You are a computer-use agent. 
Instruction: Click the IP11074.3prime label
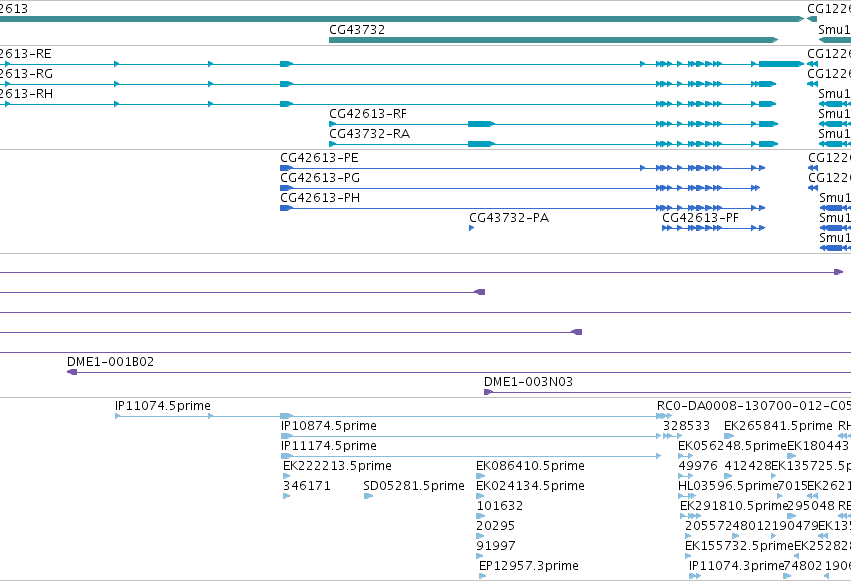click(736, 566)
